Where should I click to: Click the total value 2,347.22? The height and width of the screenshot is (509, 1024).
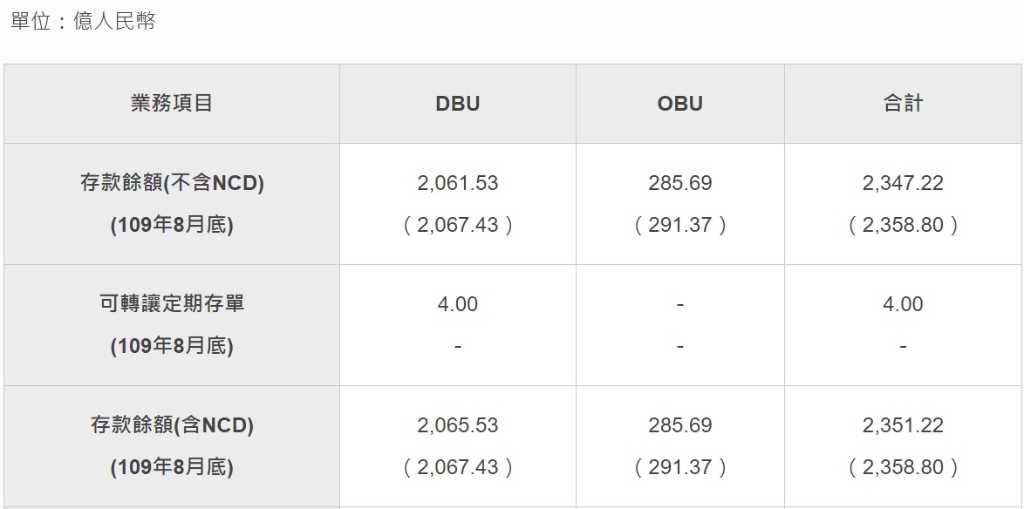tap(903, 183)
